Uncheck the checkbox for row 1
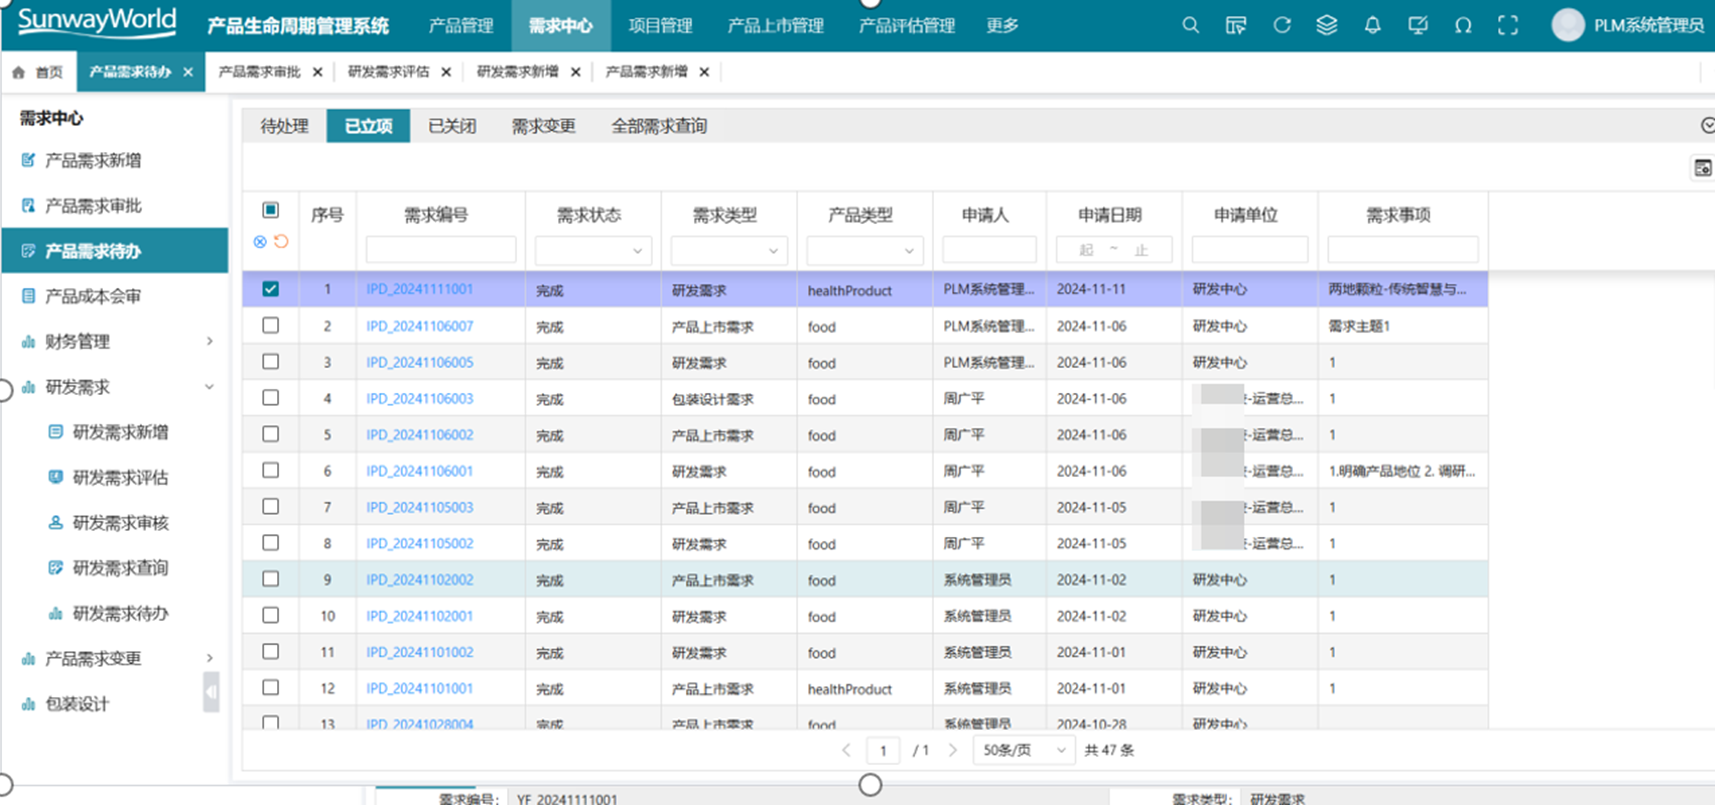 click(270, 289)
